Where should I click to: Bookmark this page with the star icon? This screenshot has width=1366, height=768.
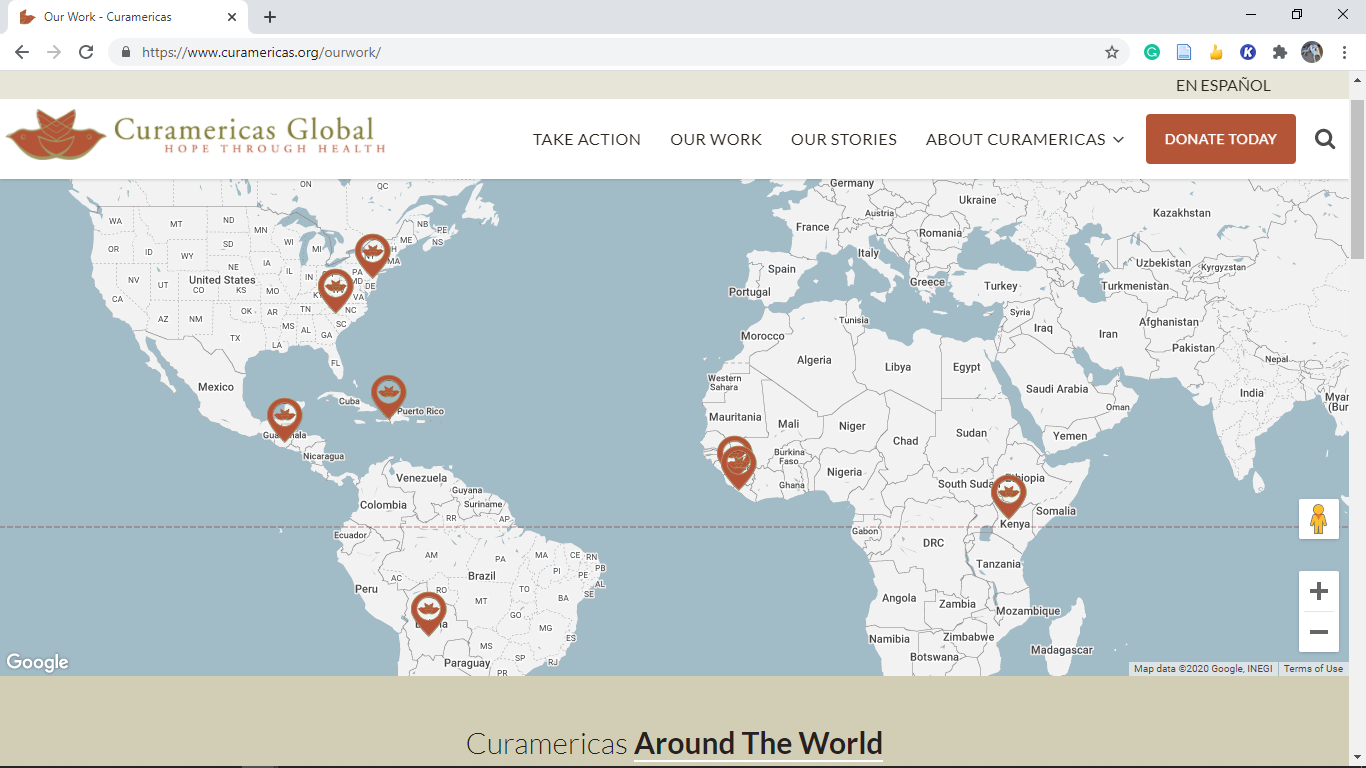[1112, 52]
